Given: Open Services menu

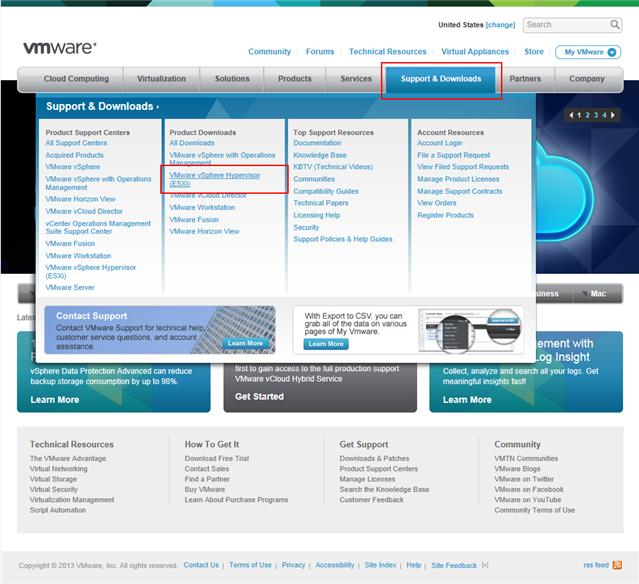Looking at the screenshot, I should (356, 79).
